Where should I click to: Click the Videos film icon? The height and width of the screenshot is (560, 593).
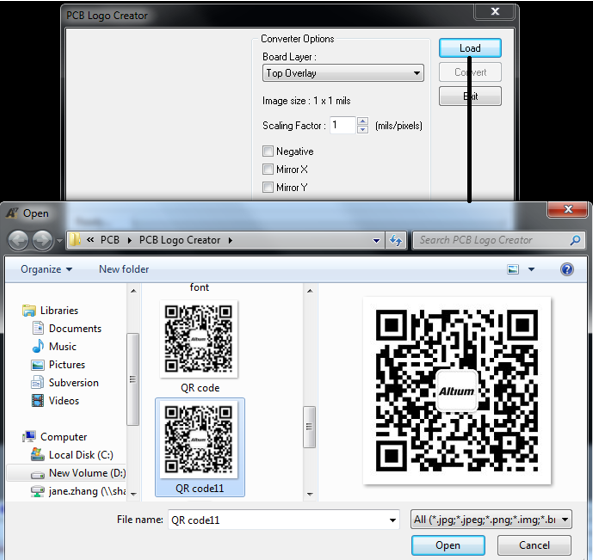pyautogui.click(x=38, y=400)
